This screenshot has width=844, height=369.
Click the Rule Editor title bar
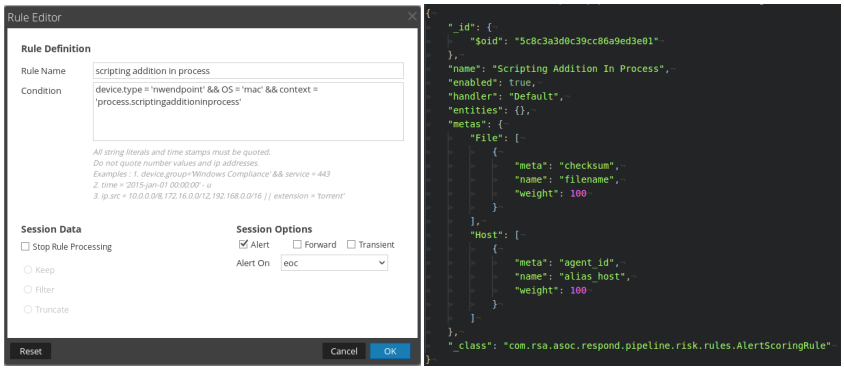205,17
